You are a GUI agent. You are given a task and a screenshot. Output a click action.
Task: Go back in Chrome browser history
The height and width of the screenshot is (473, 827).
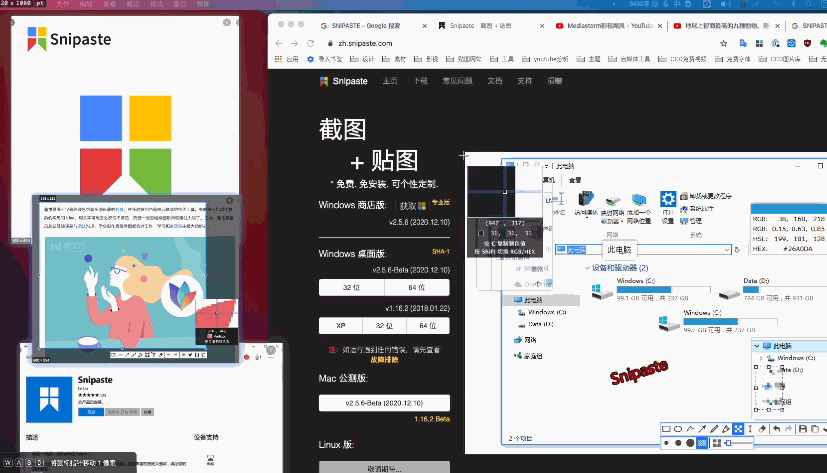(278, 43)
